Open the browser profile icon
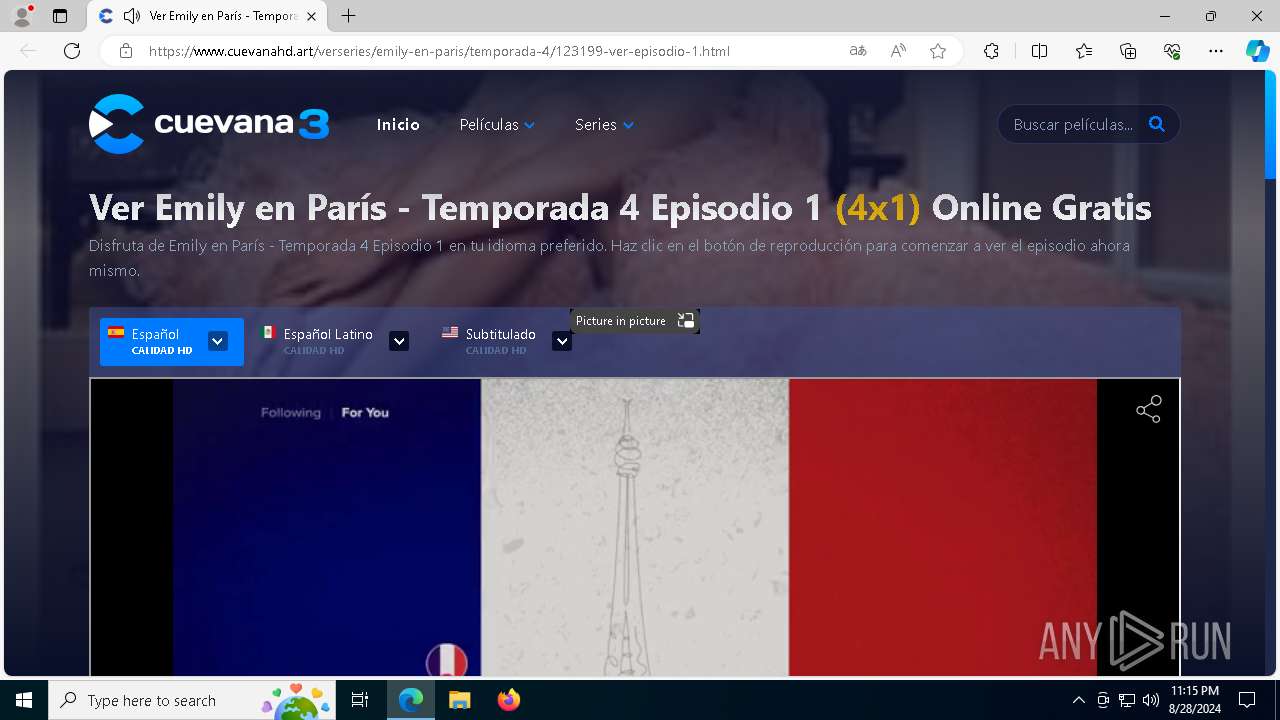The image size is (1280, 720). 22,16
